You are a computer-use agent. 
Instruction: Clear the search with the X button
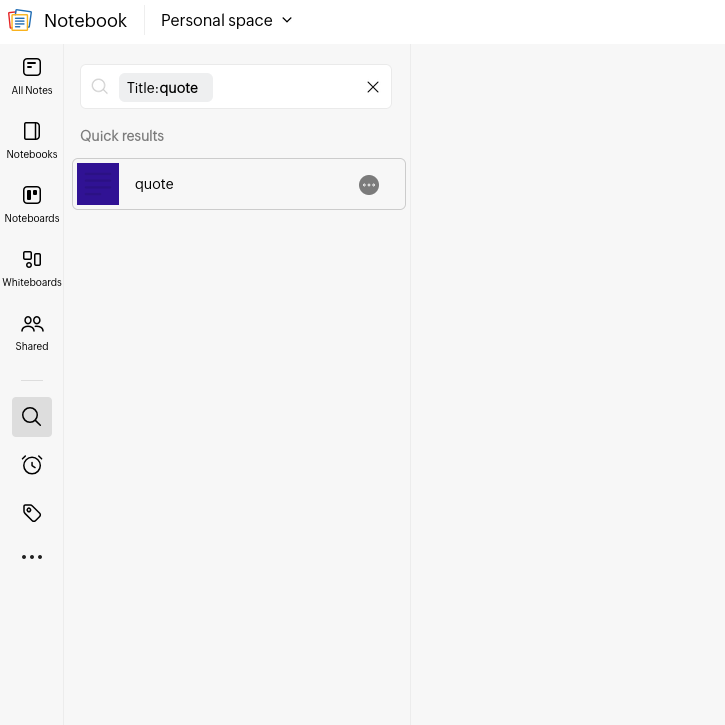click(373, 87)
